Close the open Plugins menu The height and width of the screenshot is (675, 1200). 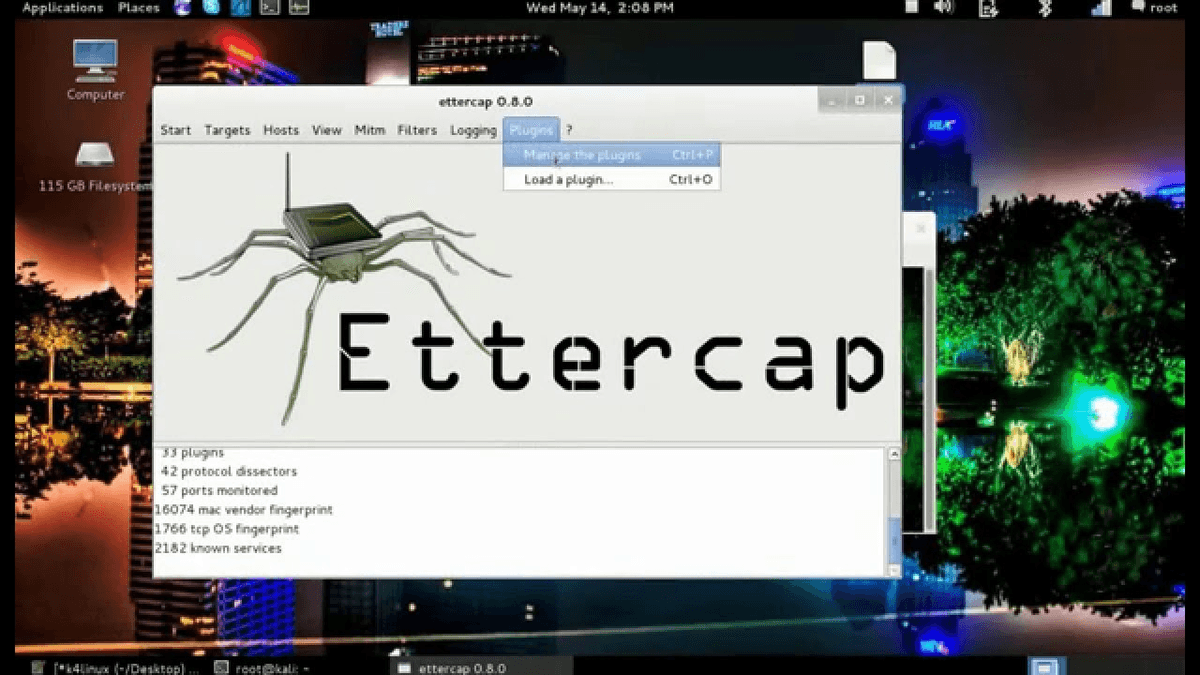(x=531, y=130)
